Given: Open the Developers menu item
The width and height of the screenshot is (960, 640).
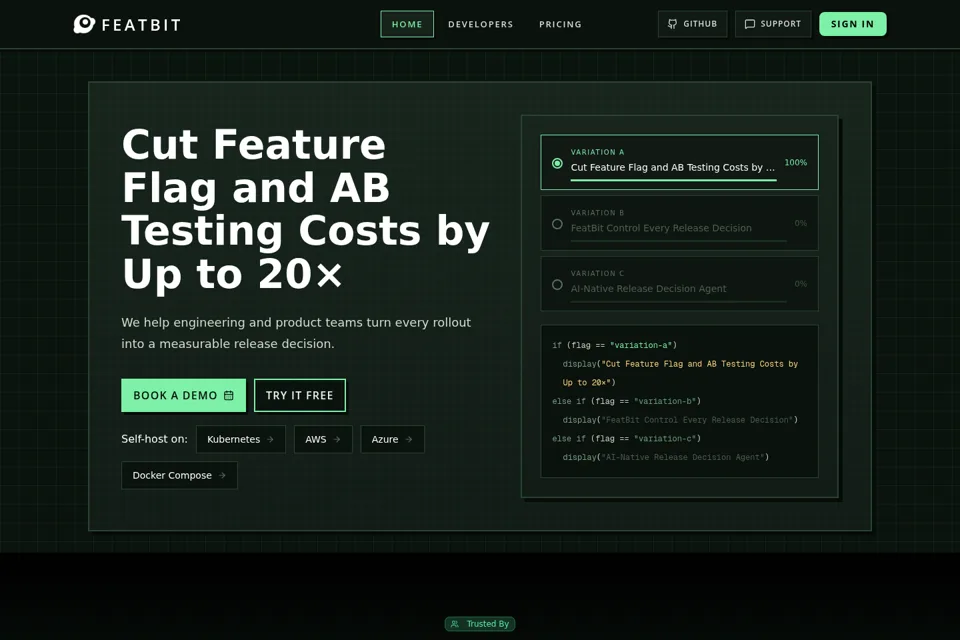Looking at the screenshot, I should click(x=481, y=24).
